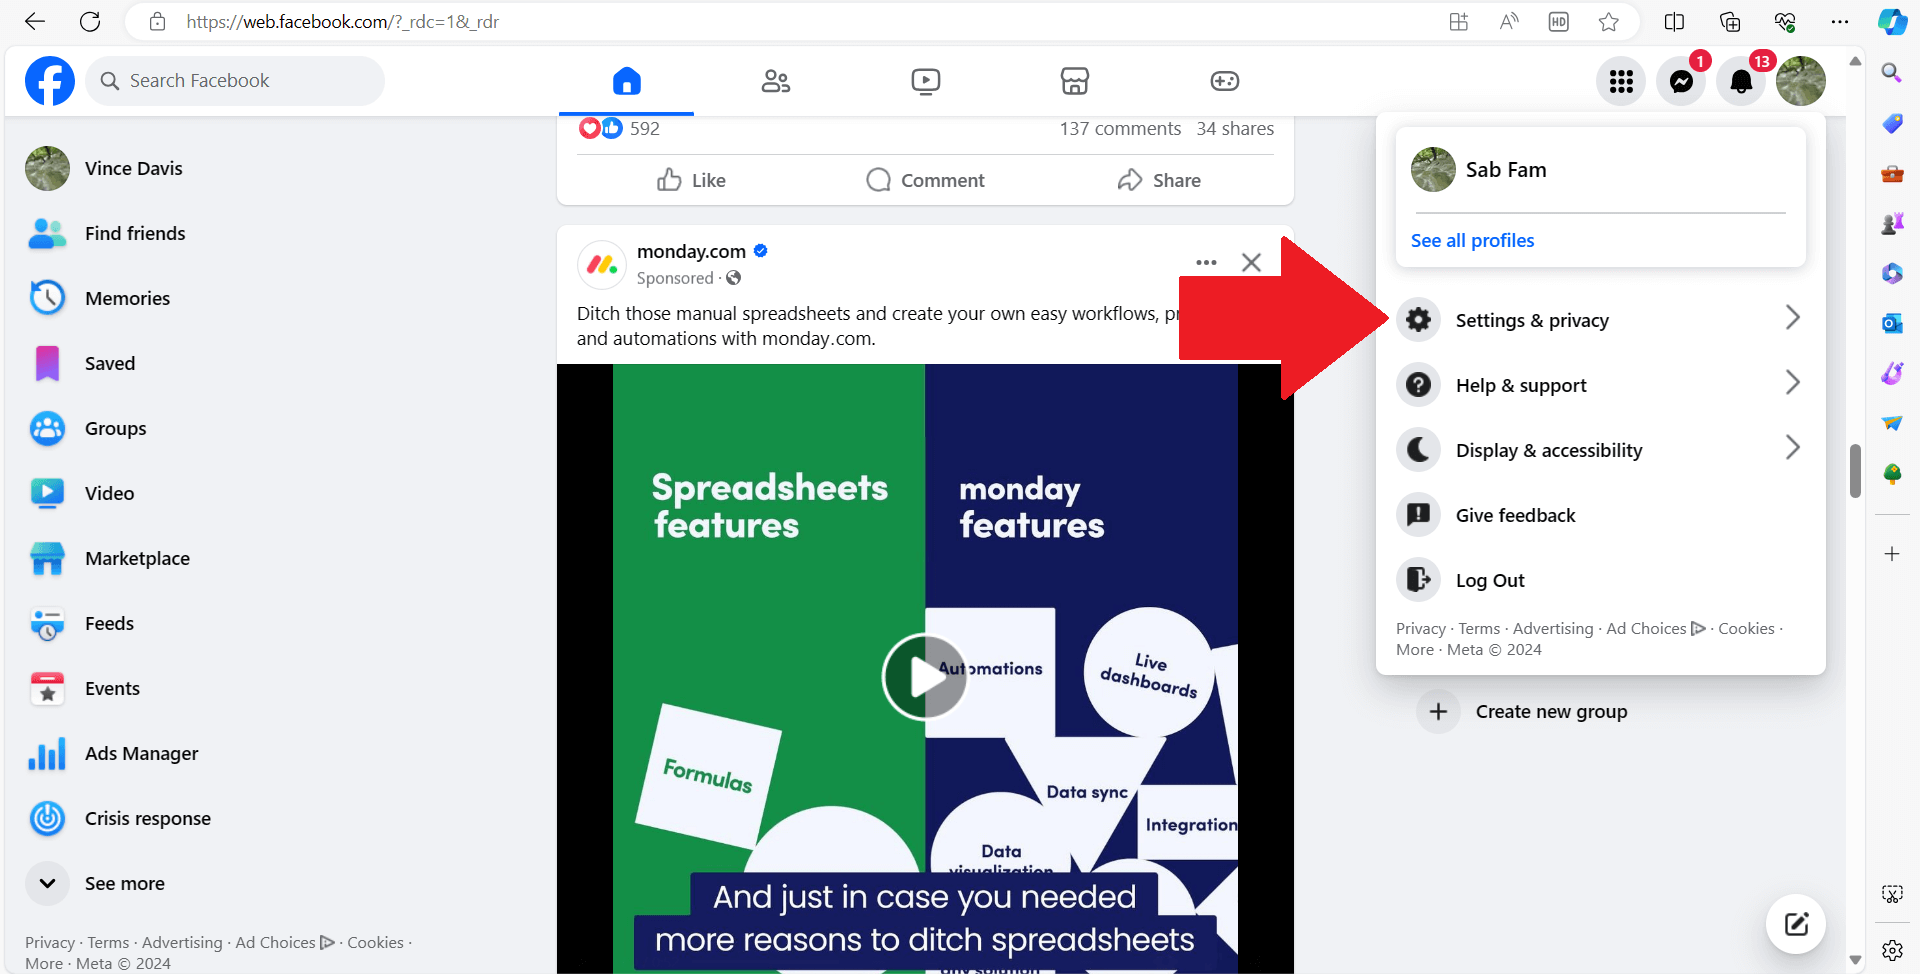View the 137 comments
The image size is (1920, 974).
[x=1120, y=129]
